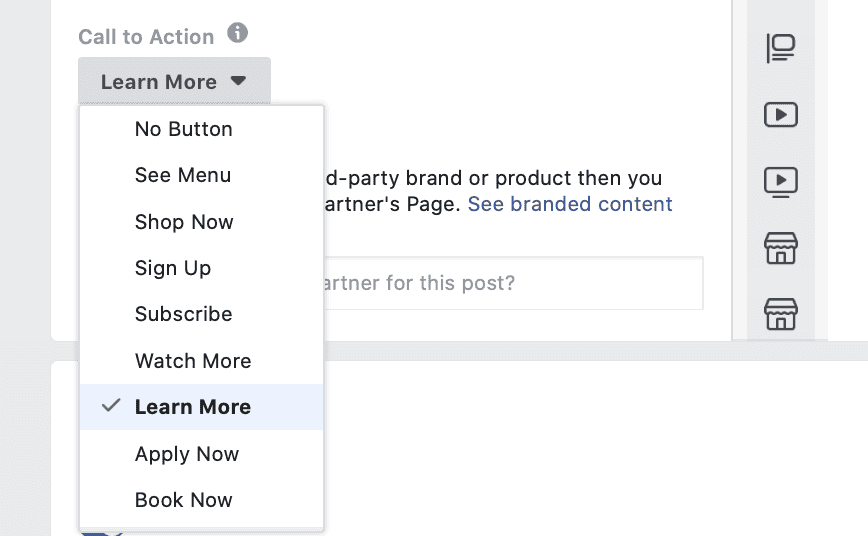Click the lower storefront icon
This screenshot has height=536, width=868.
click(781, 314)
